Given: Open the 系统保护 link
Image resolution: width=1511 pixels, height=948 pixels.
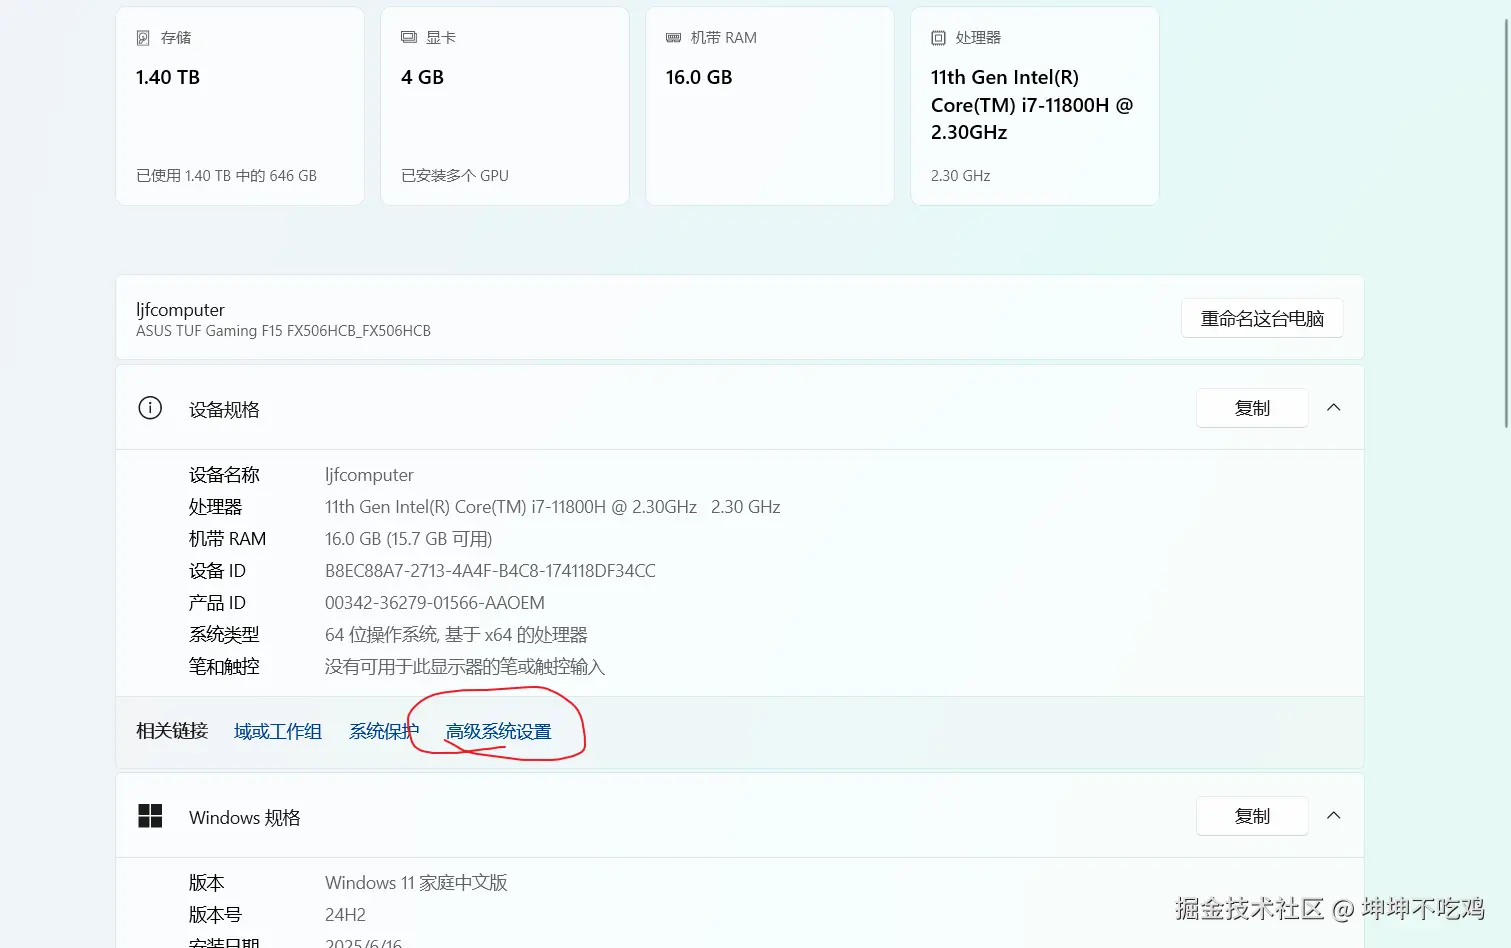Looking at the screenshot, I should pos(384,732).
